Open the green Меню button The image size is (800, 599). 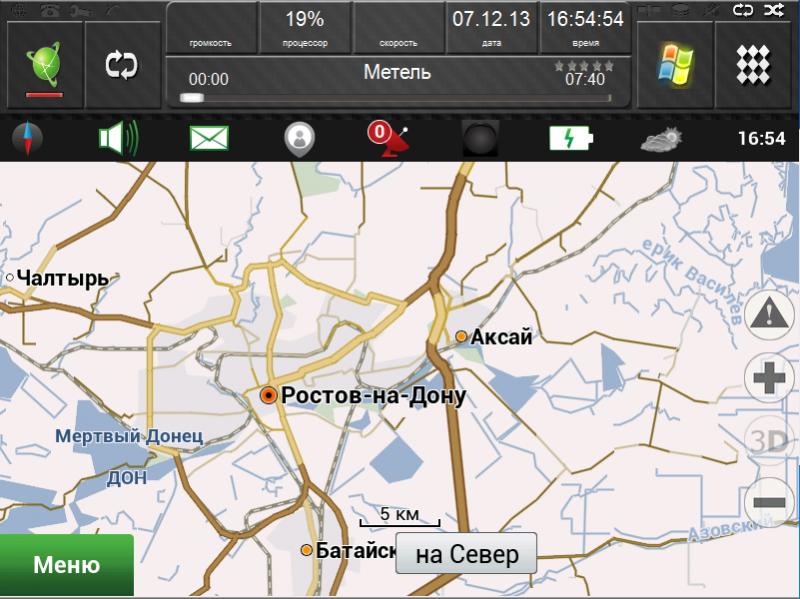coord(67,565)
